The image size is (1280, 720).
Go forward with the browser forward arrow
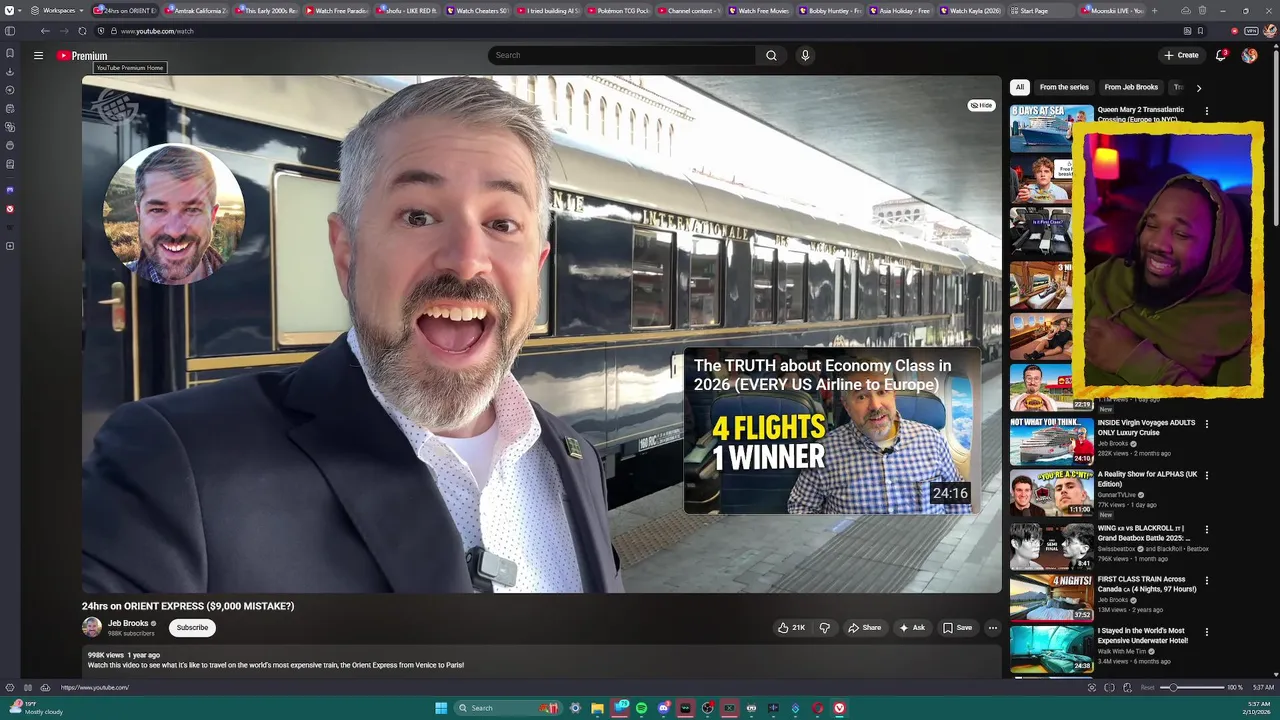(63, 31)
